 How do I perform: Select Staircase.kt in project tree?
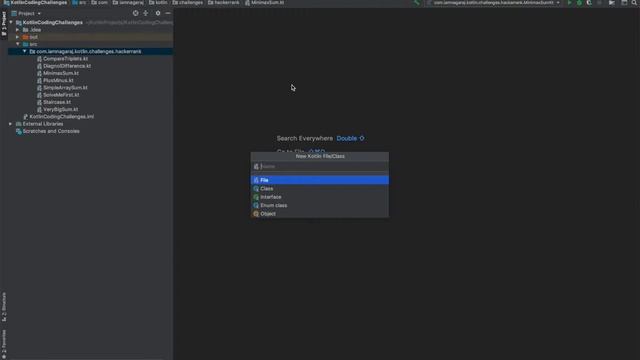point(57,102)
